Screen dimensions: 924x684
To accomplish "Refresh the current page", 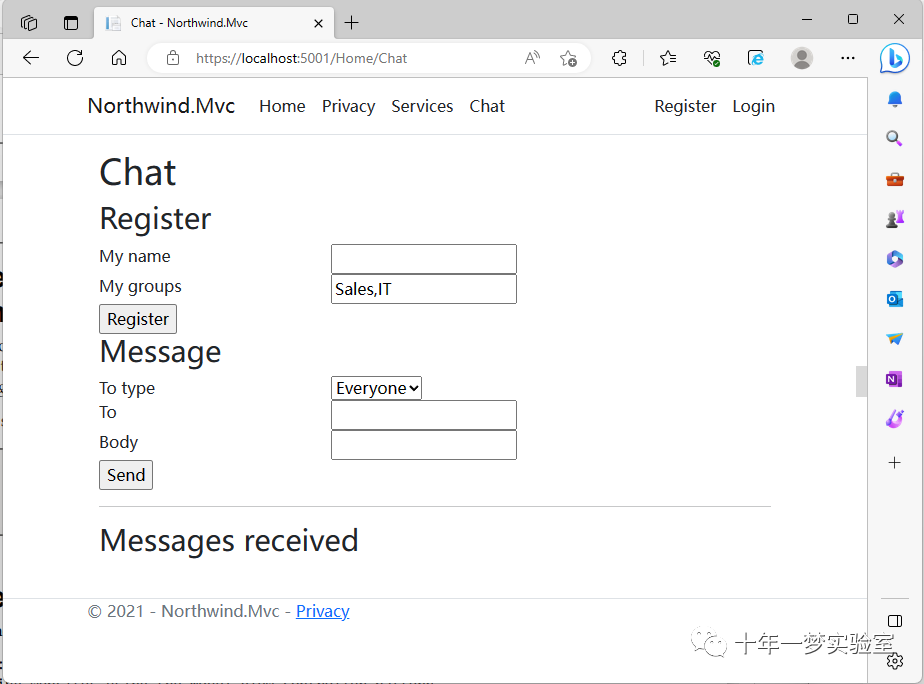I will (x=75, y=58).
